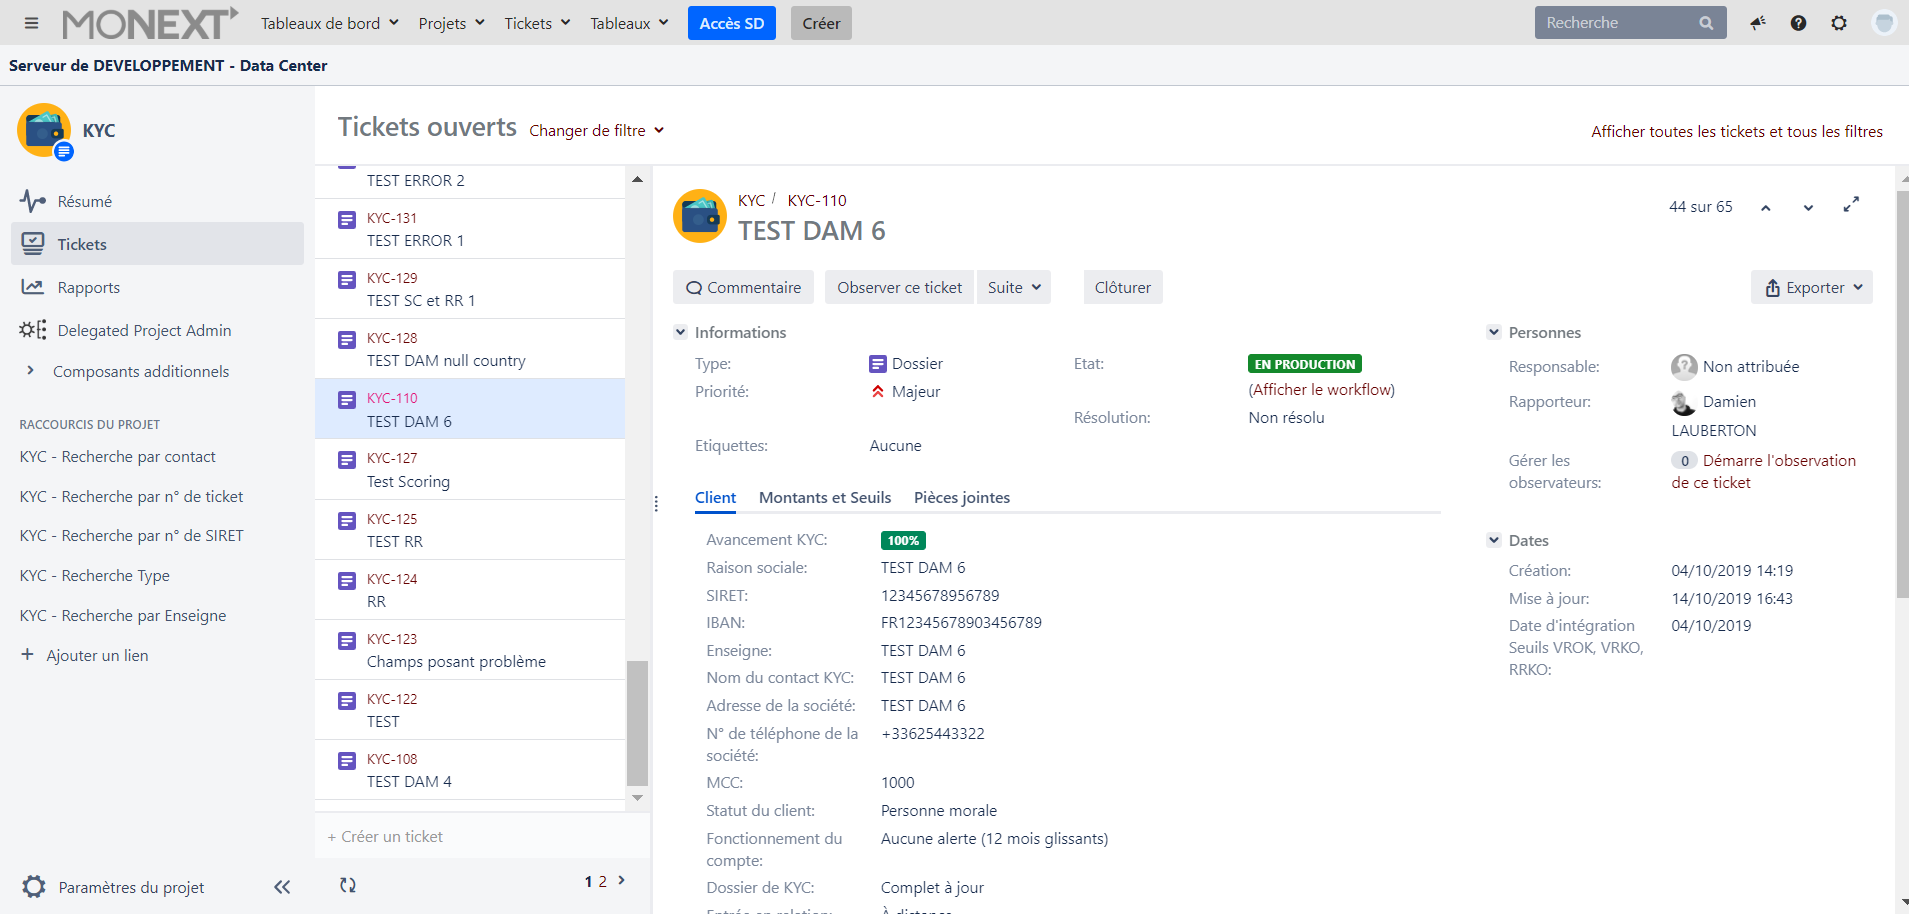Screen dimensions: 1909x914
Task: Go to the previous ticket arrow
Action: [1766, 208]
